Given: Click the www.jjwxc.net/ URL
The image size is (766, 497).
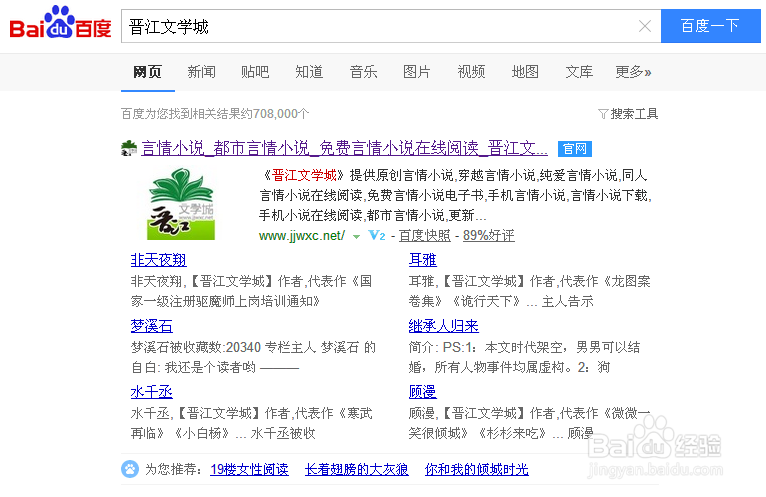Looking at the screenshot, I should [x=302, y=236].
